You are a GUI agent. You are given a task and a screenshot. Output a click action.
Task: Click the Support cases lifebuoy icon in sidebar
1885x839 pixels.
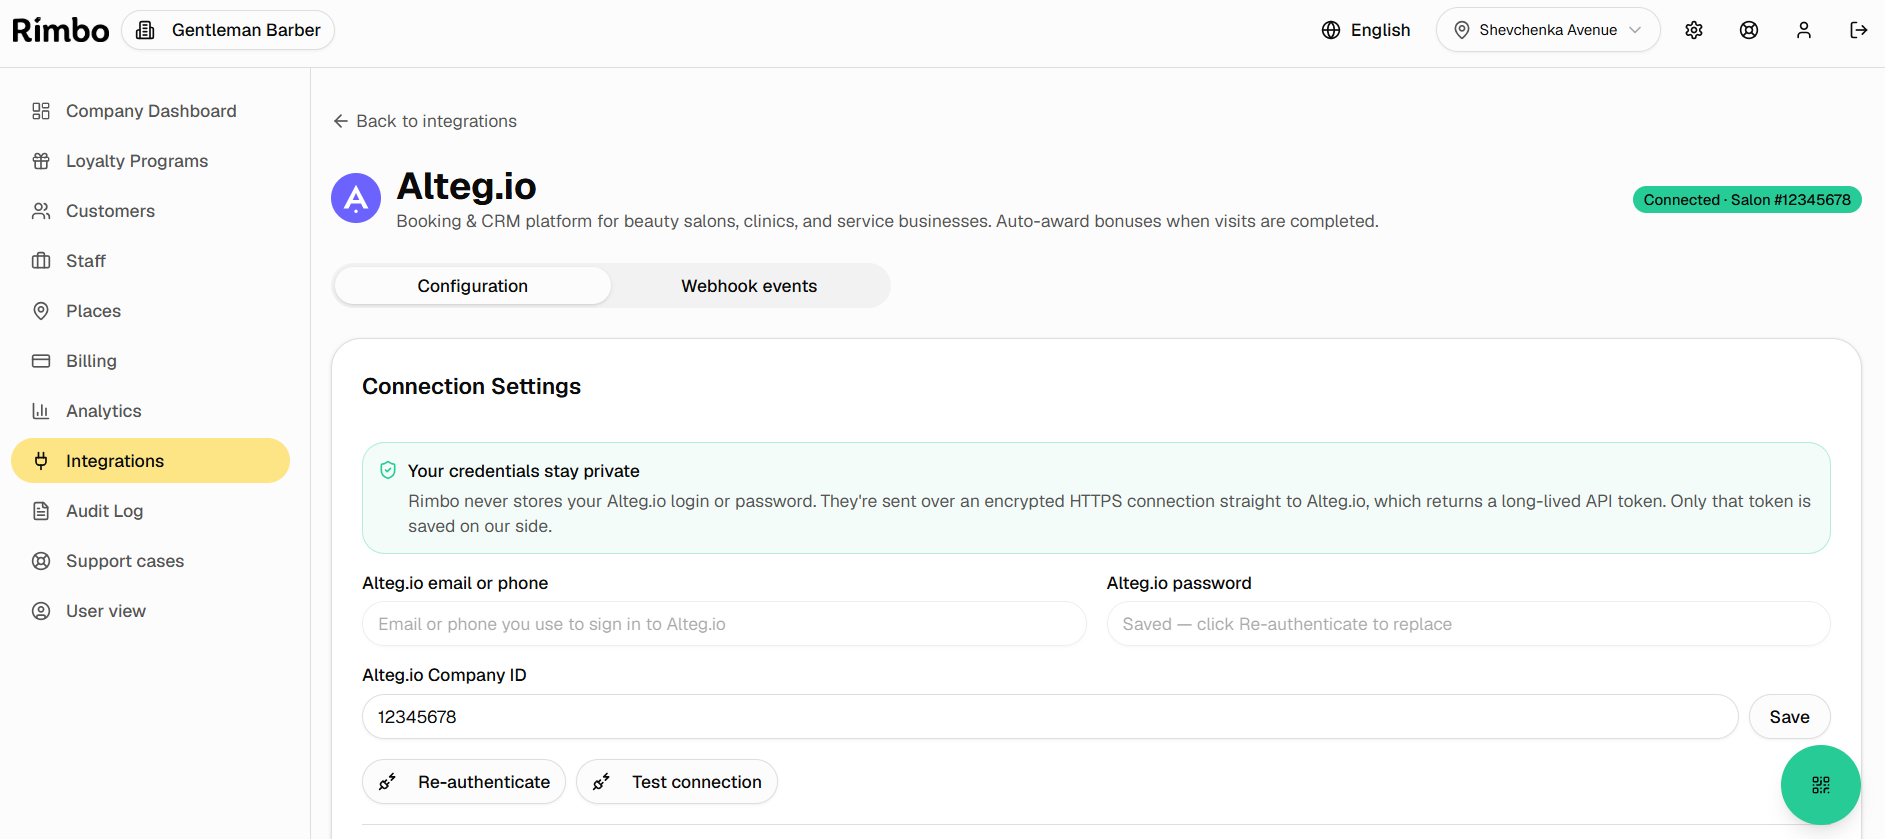[x=41, y=561]
